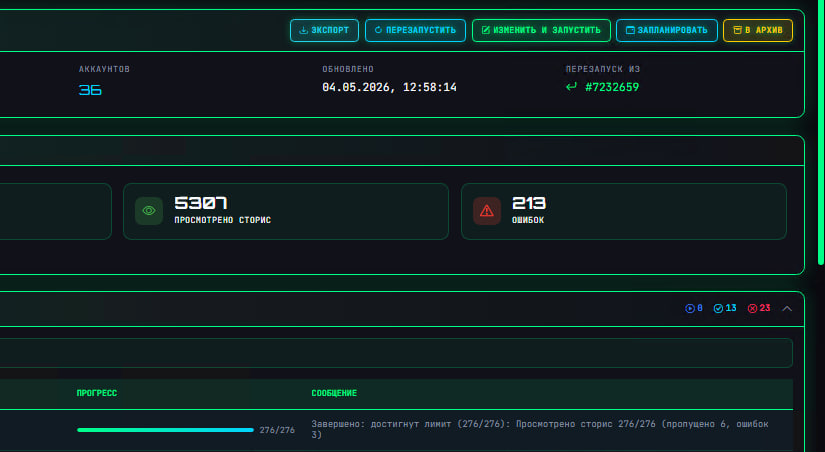Click the Прогресс column header

tap(97, 393)
